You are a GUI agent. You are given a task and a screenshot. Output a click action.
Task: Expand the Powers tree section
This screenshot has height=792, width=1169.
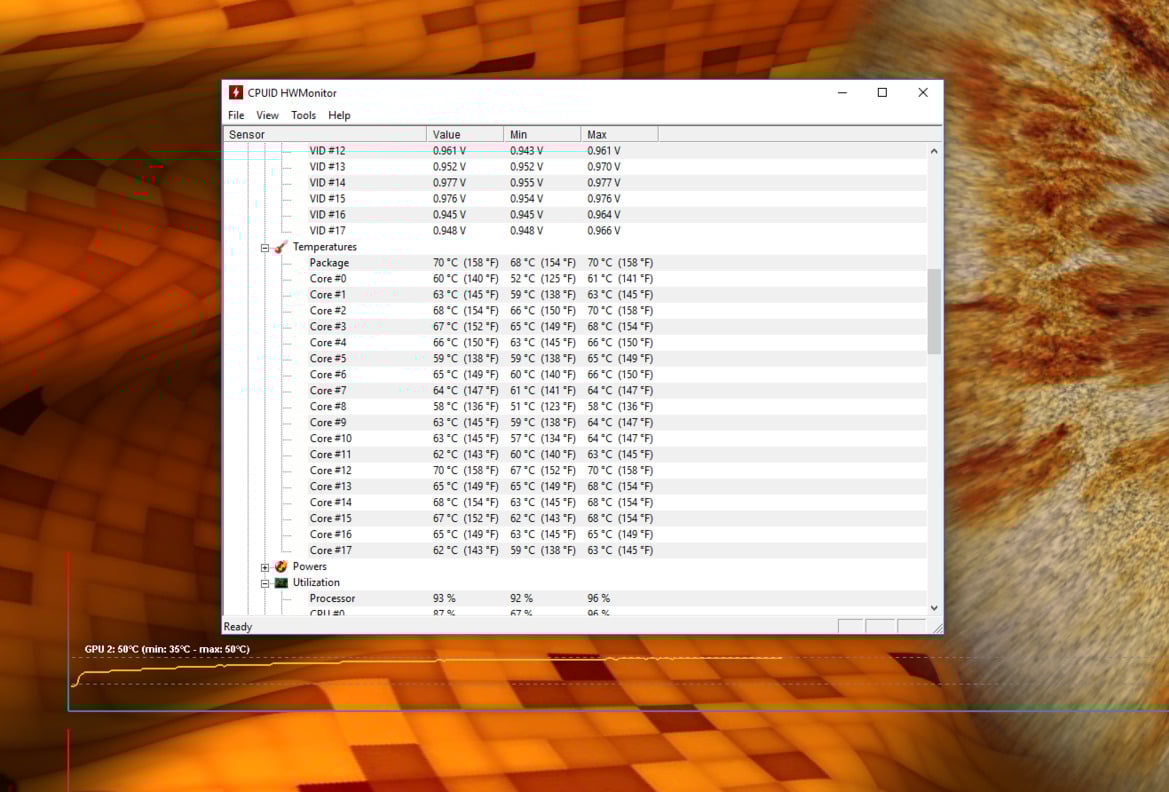[x=265, y=568]
